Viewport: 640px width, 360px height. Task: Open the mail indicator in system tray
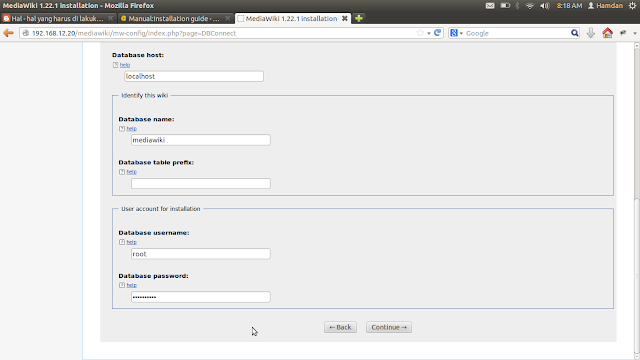point(490,6)
